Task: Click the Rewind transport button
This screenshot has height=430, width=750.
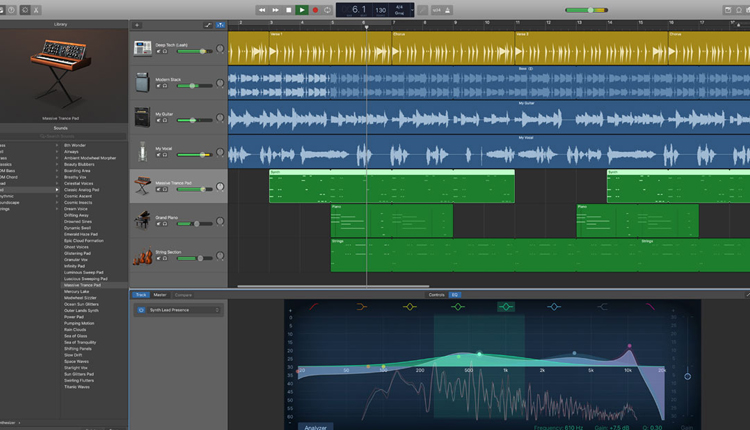Action: coord(262,10)
